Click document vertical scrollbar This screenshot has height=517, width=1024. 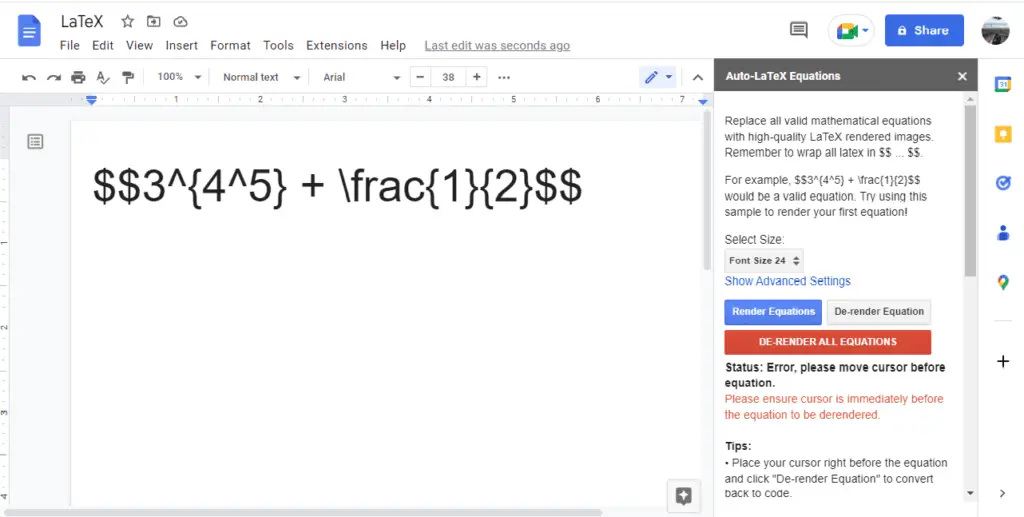[707, 191]
